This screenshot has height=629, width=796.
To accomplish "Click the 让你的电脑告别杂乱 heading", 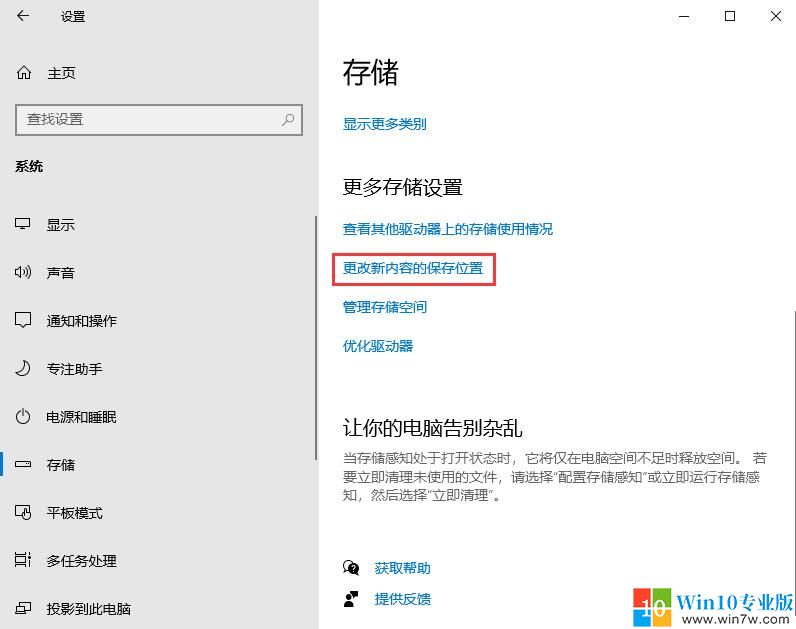I will click(432, 428).
